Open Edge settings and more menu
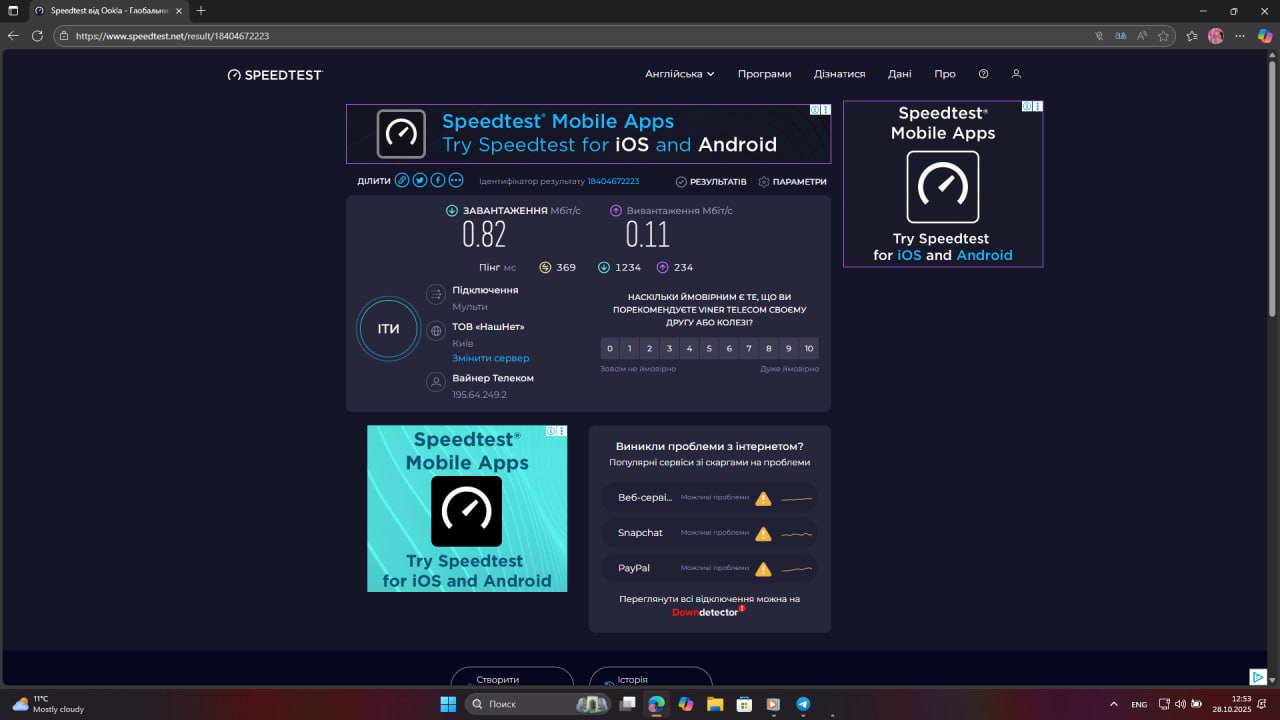This screenshot has height=720, width=1280. click(x=1238, y=35)
